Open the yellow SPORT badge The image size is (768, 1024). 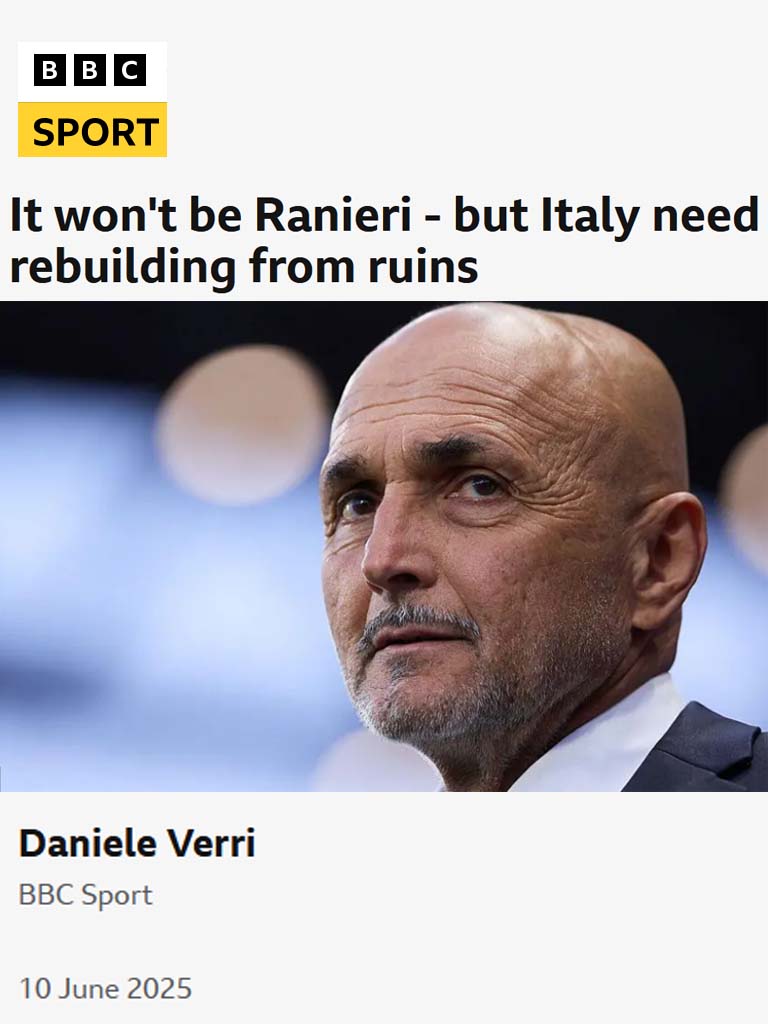[92, 130]
